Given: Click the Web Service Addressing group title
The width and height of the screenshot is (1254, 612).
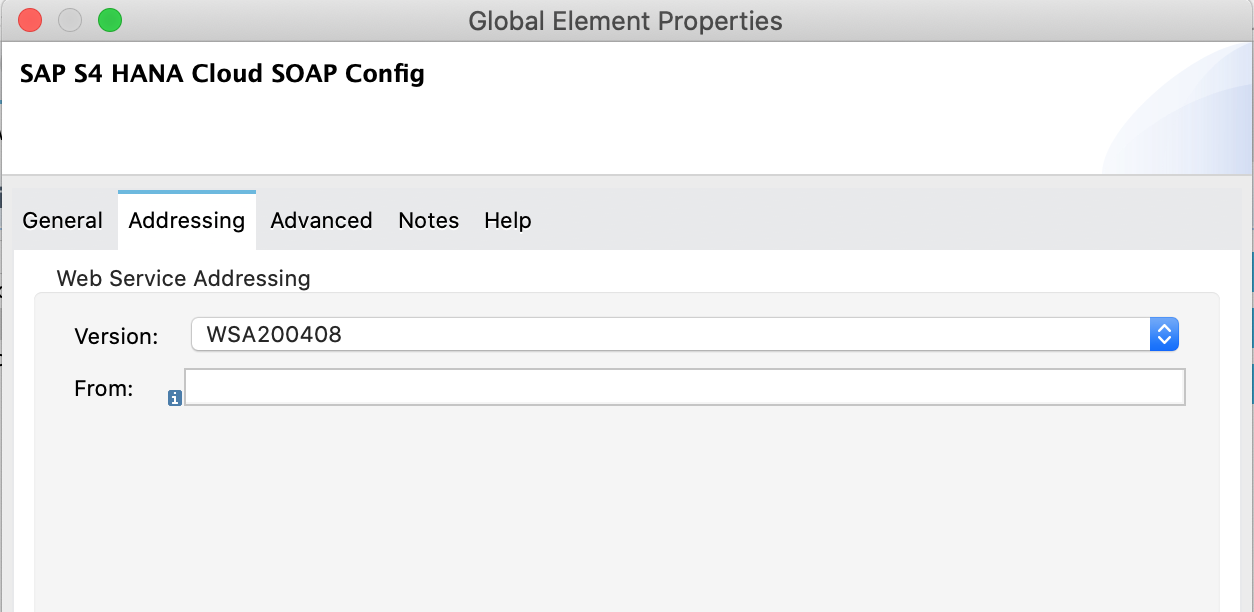Looking at the screenshot, I should (184, 279).
